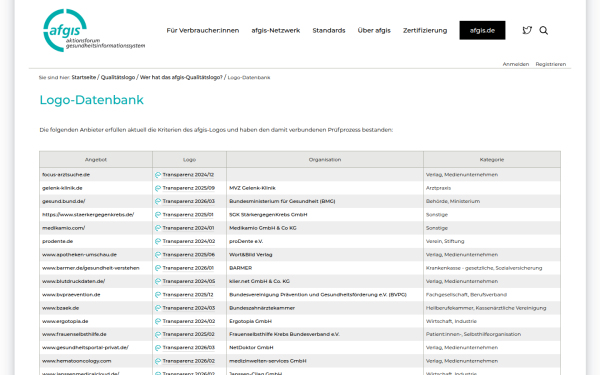
Task: Click logo icon in bzaek.de row
Action: 158,308
